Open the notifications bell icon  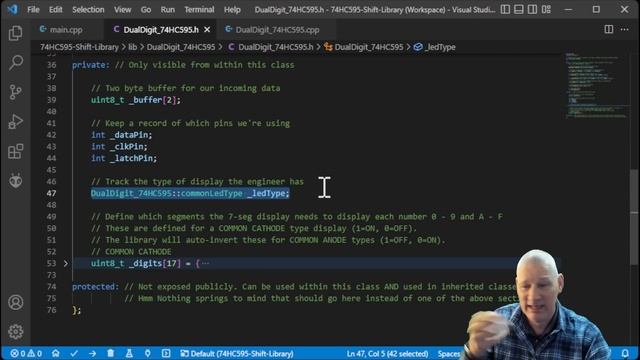[625, 353]
